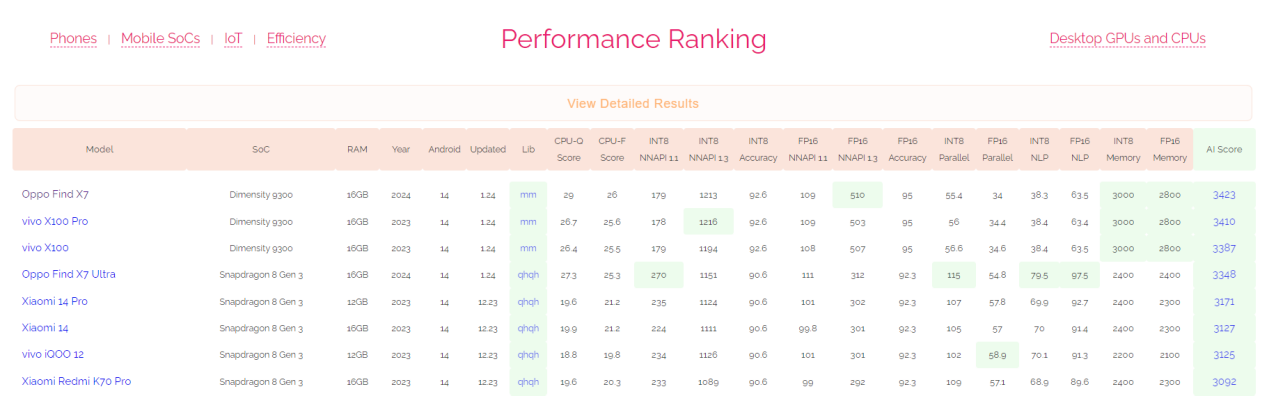The width and height of the screenshot is (1269, 396).
Task: Click AI Score 3092 for Redmi K70 Pro
Action: 1224,382
